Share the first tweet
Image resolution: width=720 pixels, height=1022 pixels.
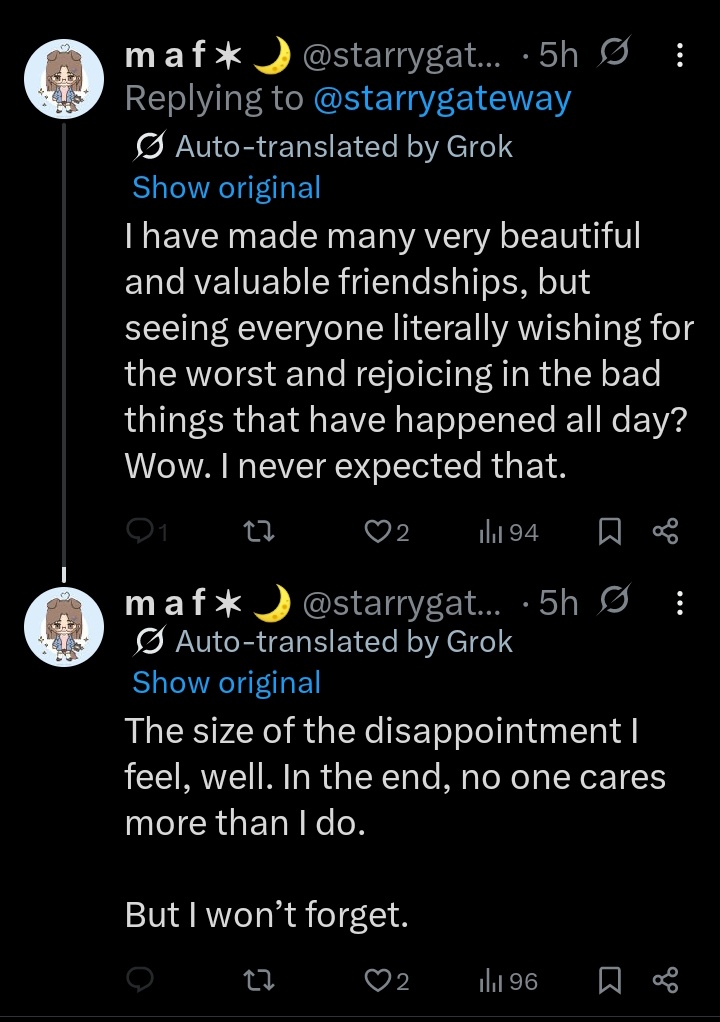665,532
